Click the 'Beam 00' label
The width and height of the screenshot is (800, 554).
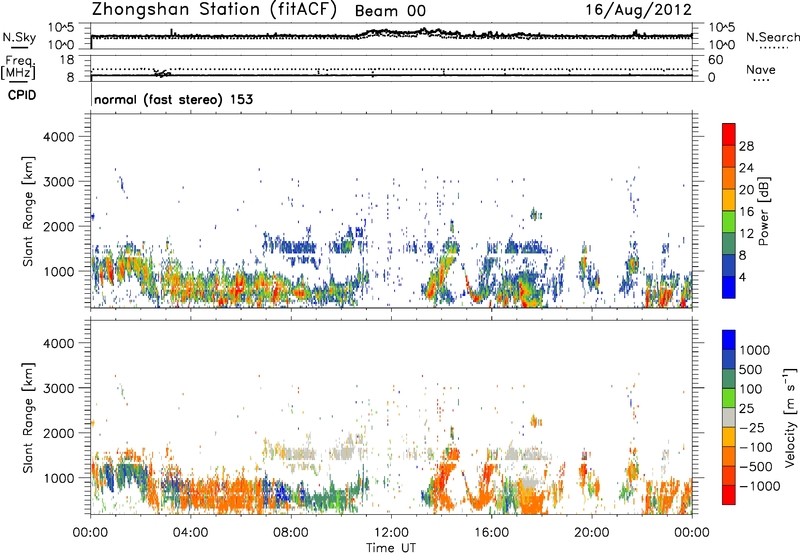click(390, 11)
